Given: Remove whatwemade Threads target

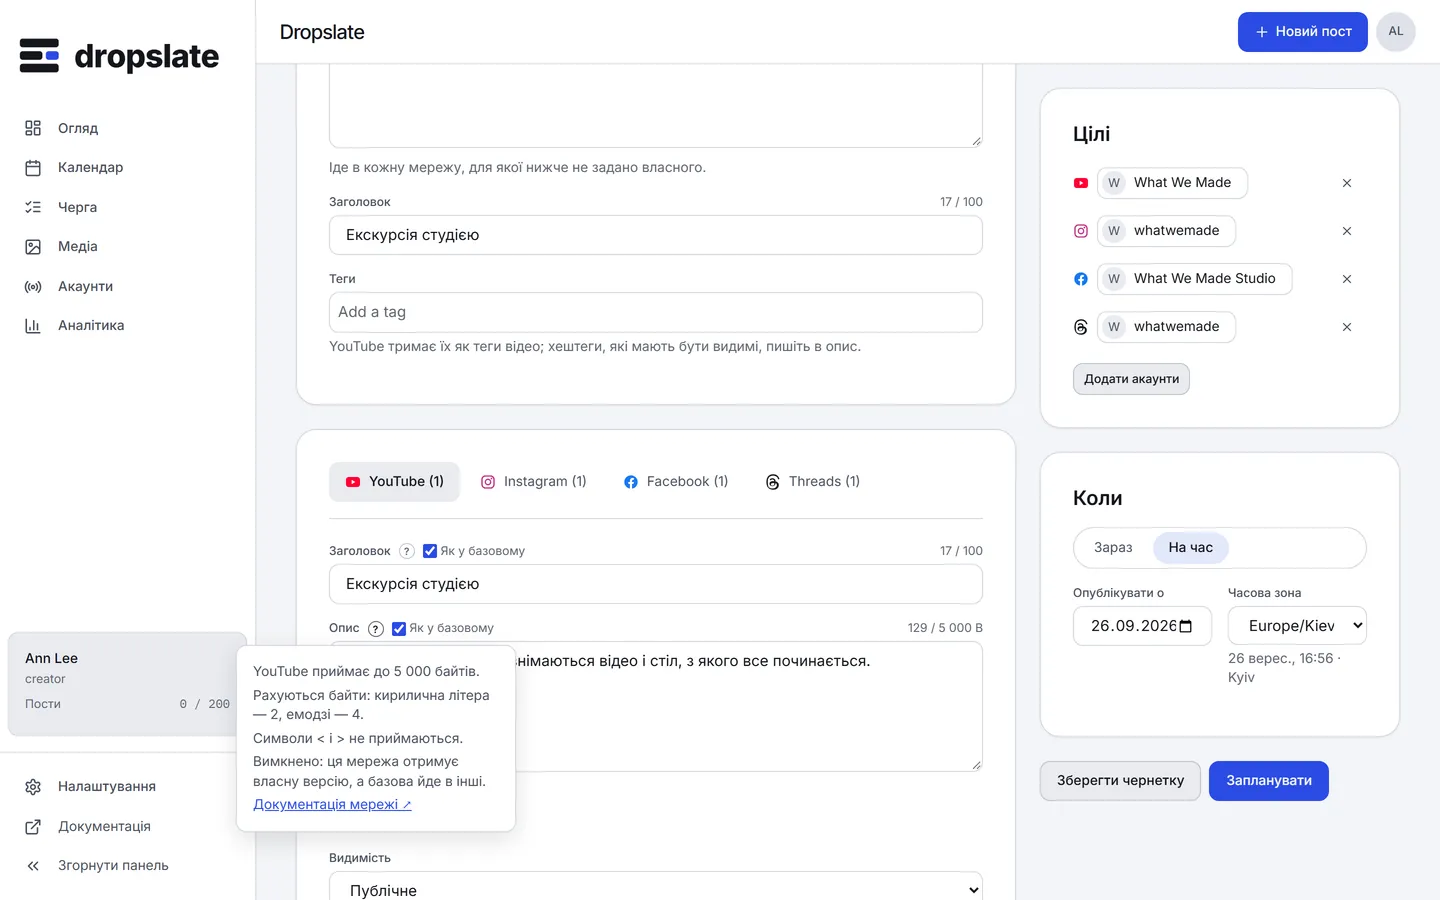Looking at the screenshot, I should (1347, 327).
